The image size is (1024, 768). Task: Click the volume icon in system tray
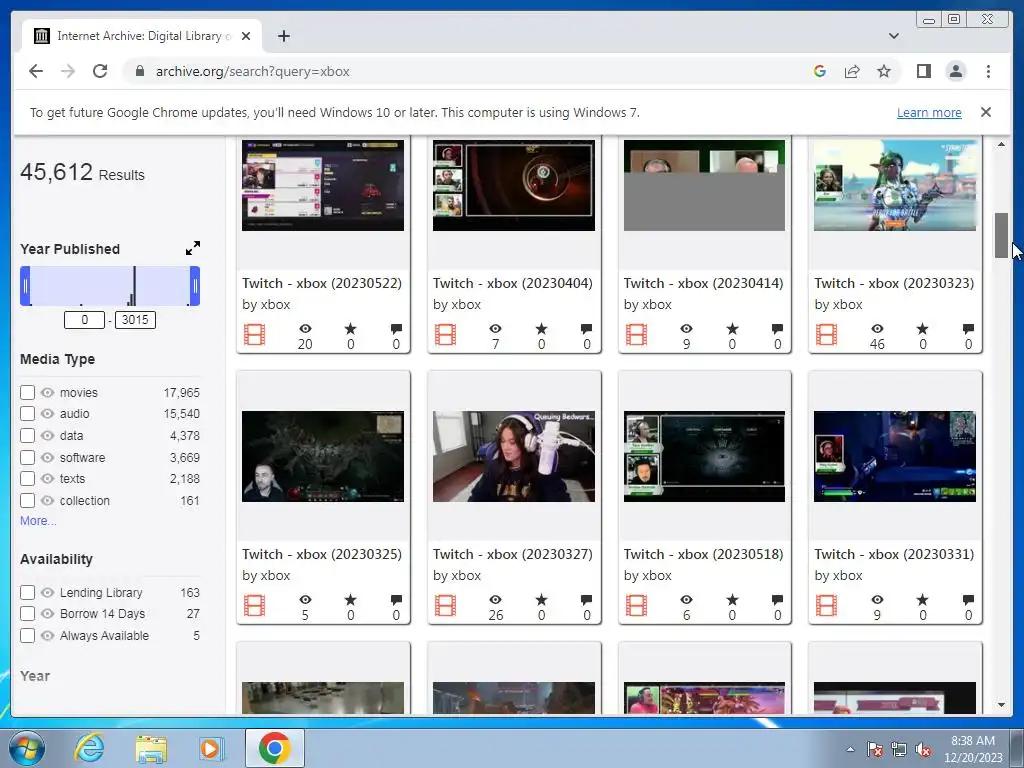point(923,750)
